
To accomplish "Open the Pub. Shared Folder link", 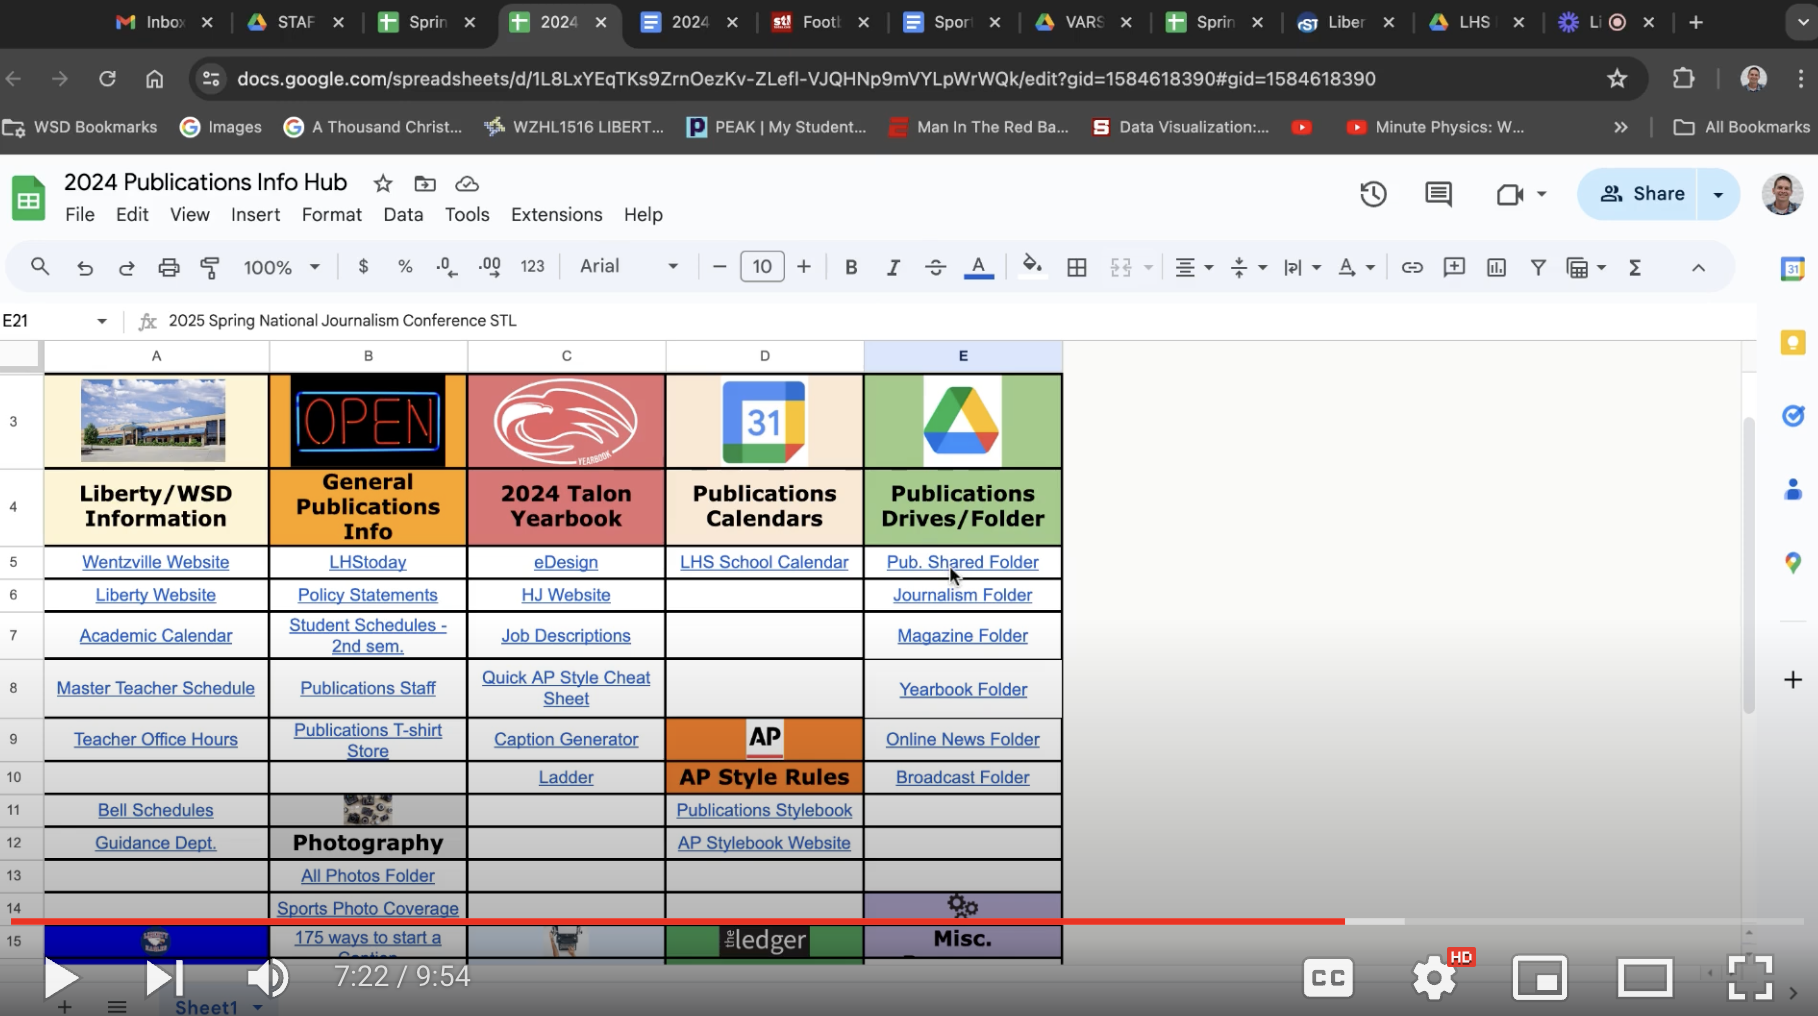I will [962, 562].
